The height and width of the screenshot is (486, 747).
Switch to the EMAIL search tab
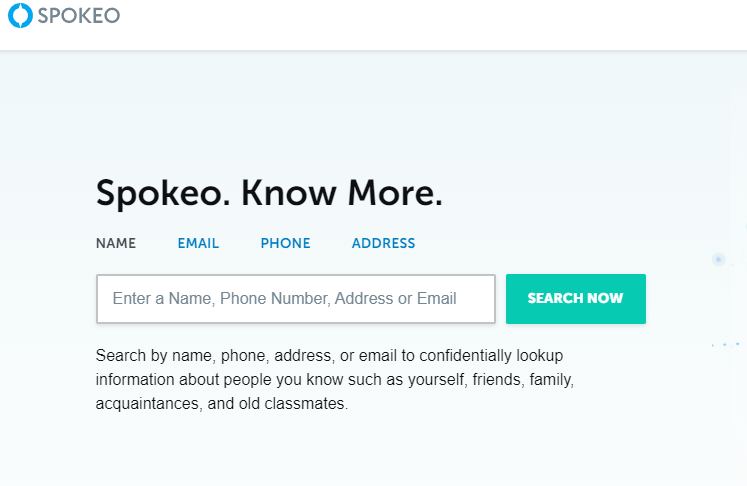(198, 243)
